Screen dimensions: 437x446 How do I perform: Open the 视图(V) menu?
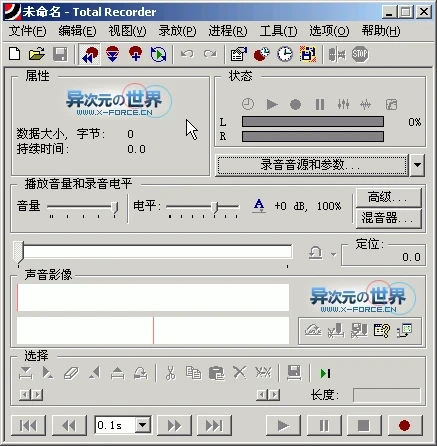click(x=127, y=31)
